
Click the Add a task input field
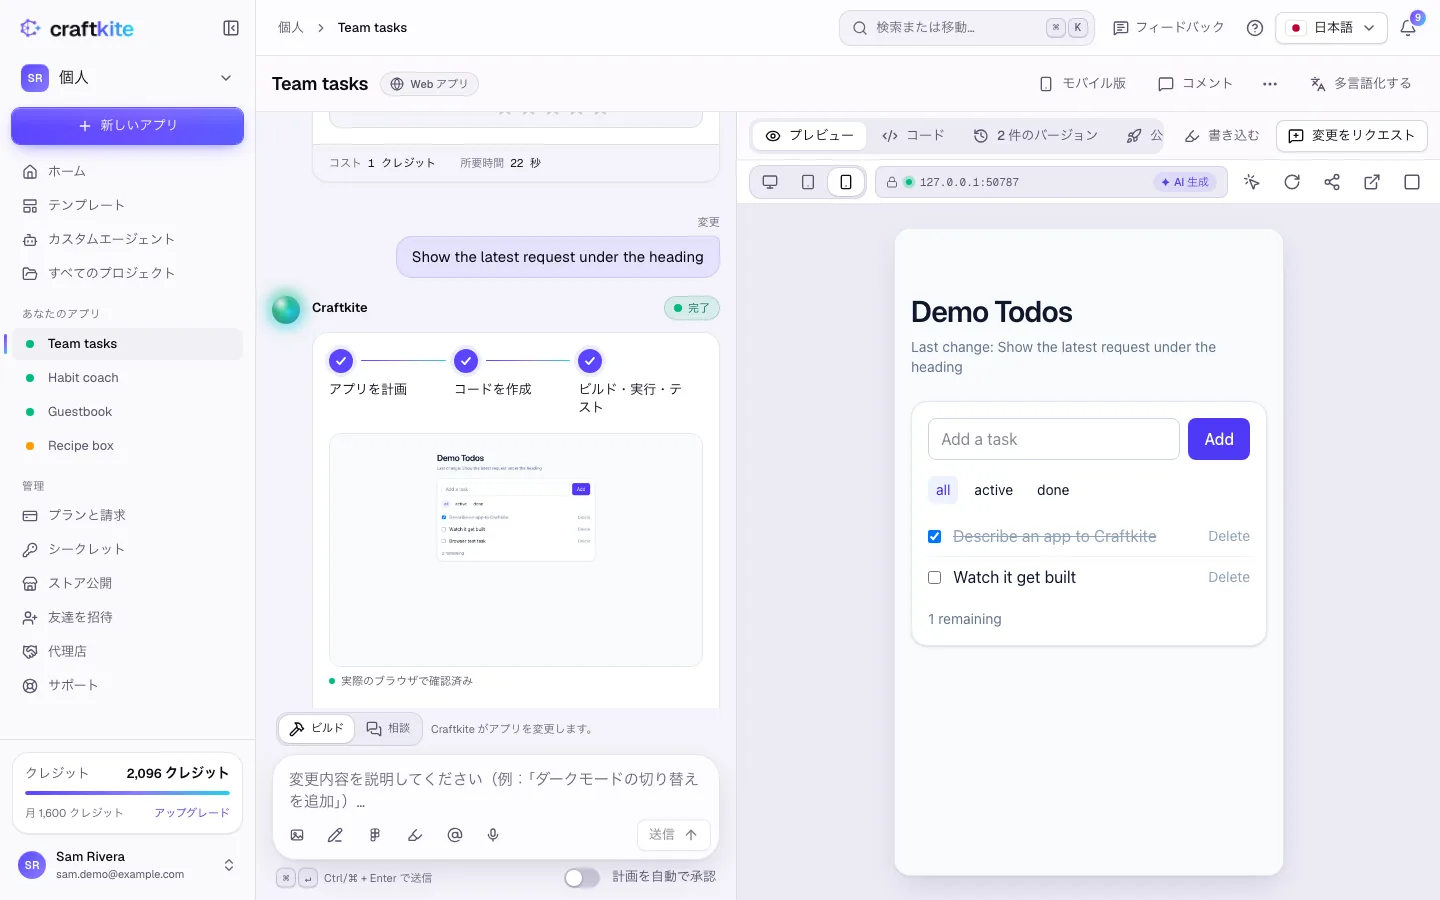[x=1054, y=439]
